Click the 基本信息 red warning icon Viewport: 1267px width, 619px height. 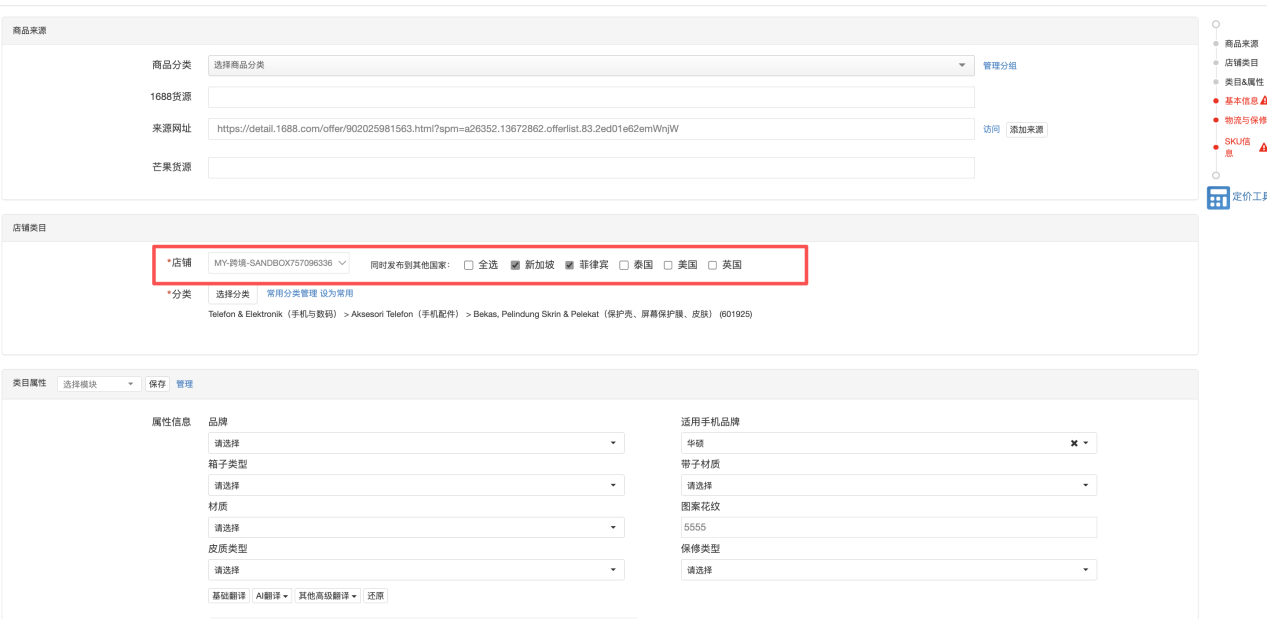pyautogui.click(x=1262, y=101)
